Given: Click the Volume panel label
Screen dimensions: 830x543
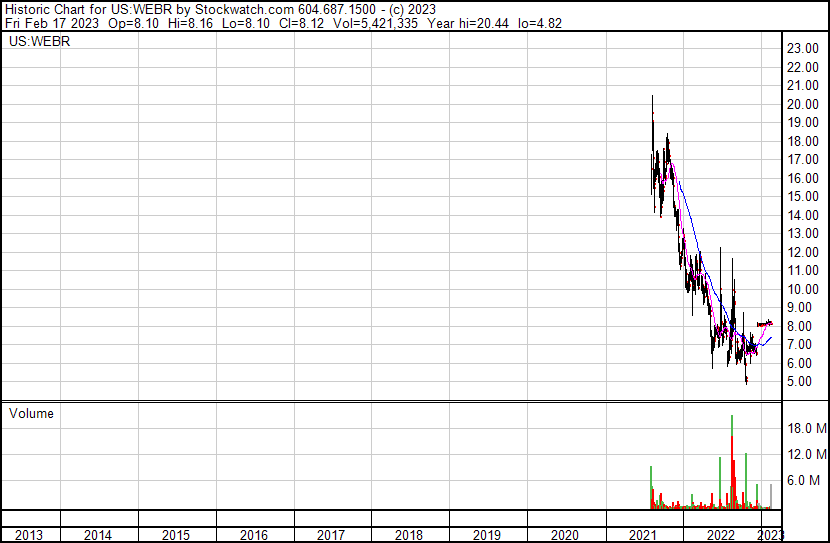Looking at the screenshot, I should coord(32,413).
